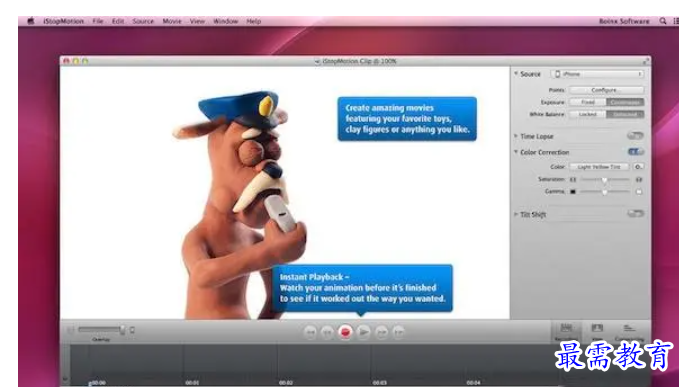Turn off the Color Correction switch

tap(635, 152)
